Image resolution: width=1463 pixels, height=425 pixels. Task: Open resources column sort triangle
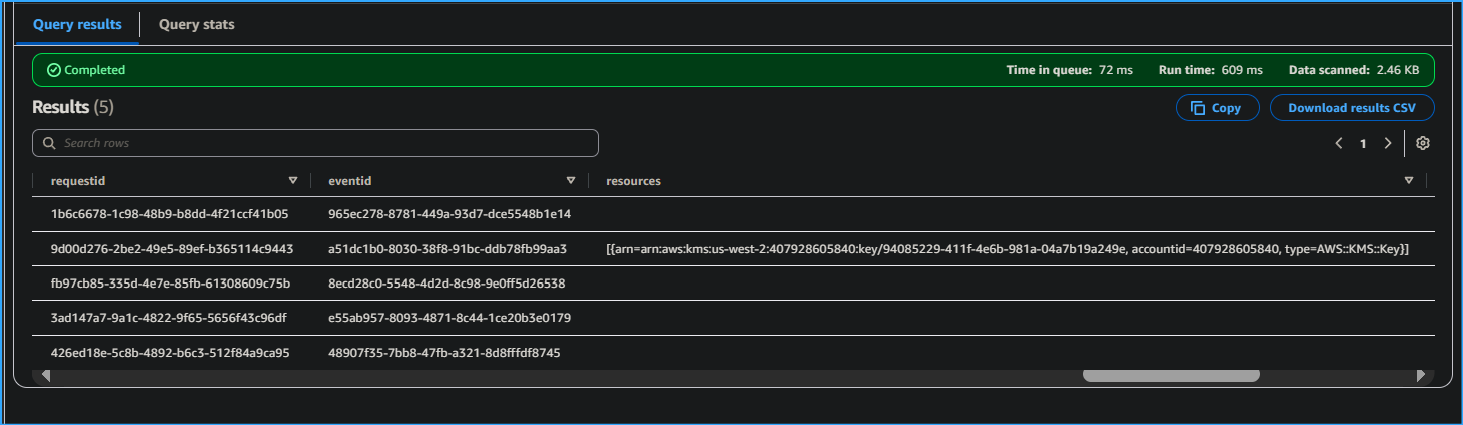pos(1408,181)
